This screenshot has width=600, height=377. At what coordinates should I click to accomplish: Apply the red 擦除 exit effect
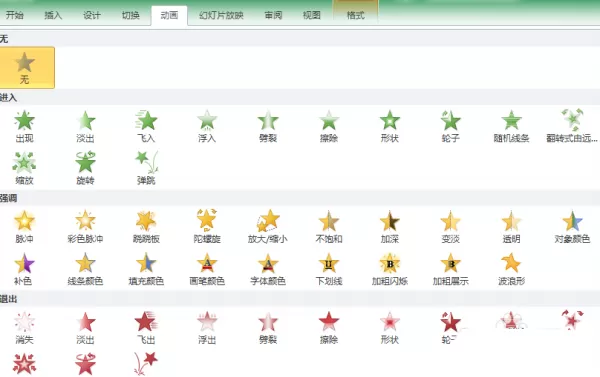(x=329, y=328)
